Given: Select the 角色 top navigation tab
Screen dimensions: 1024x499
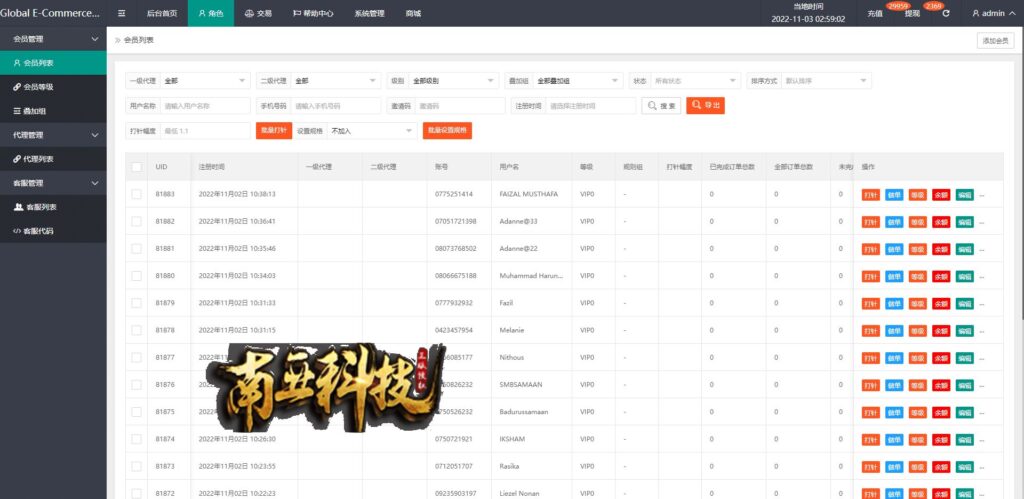Looking at the screenshot, I should click(211, 13).
